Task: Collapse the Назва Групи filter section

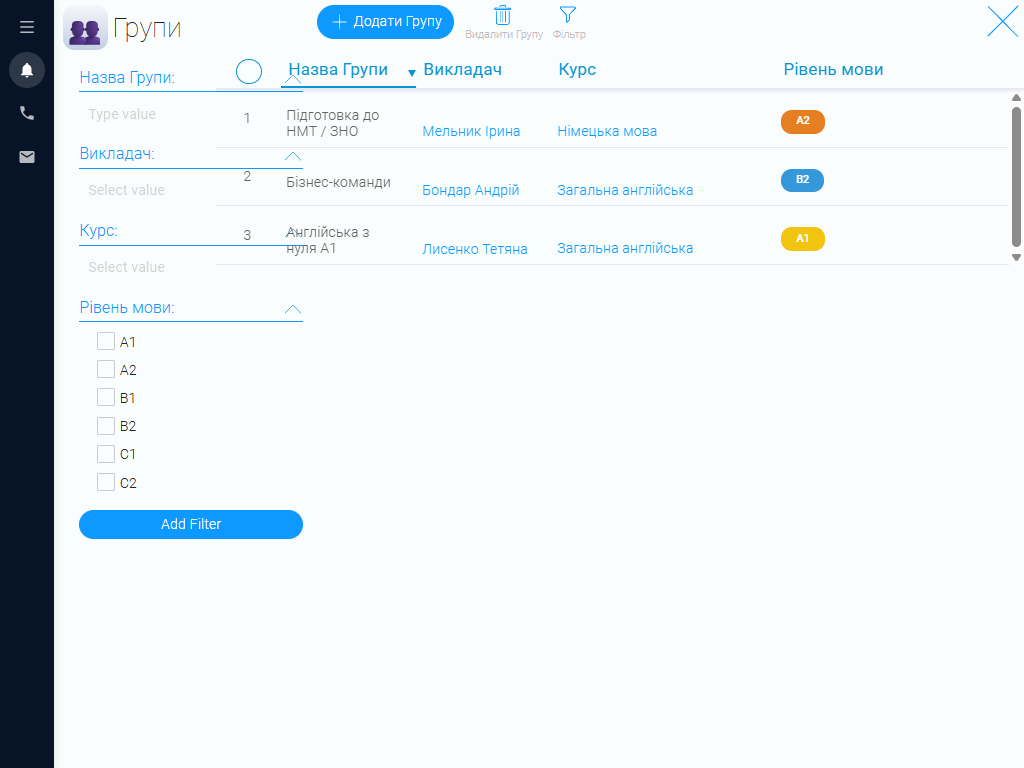Action: pyautogui.click(x=293, y=79)
